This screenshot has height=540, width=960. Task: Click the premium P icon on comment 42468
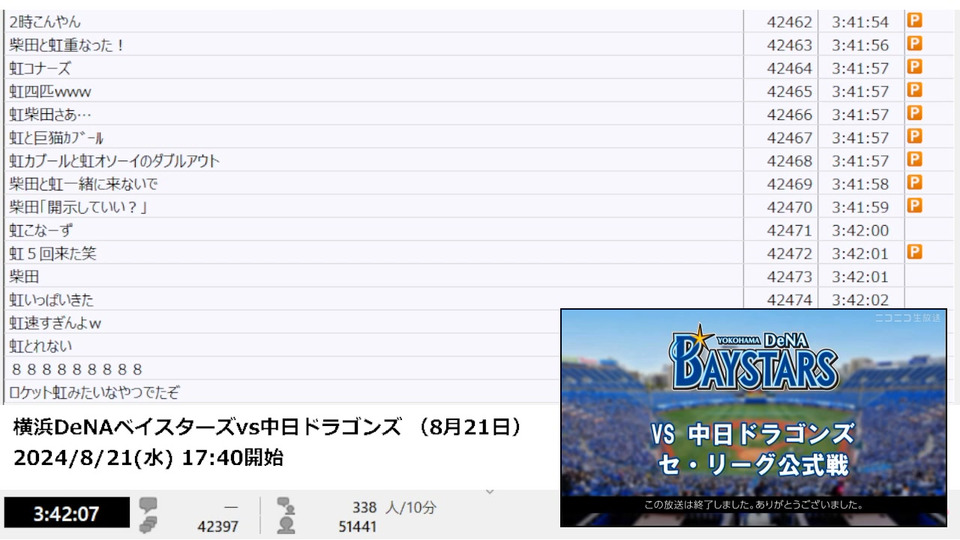[x=915, y=160]
